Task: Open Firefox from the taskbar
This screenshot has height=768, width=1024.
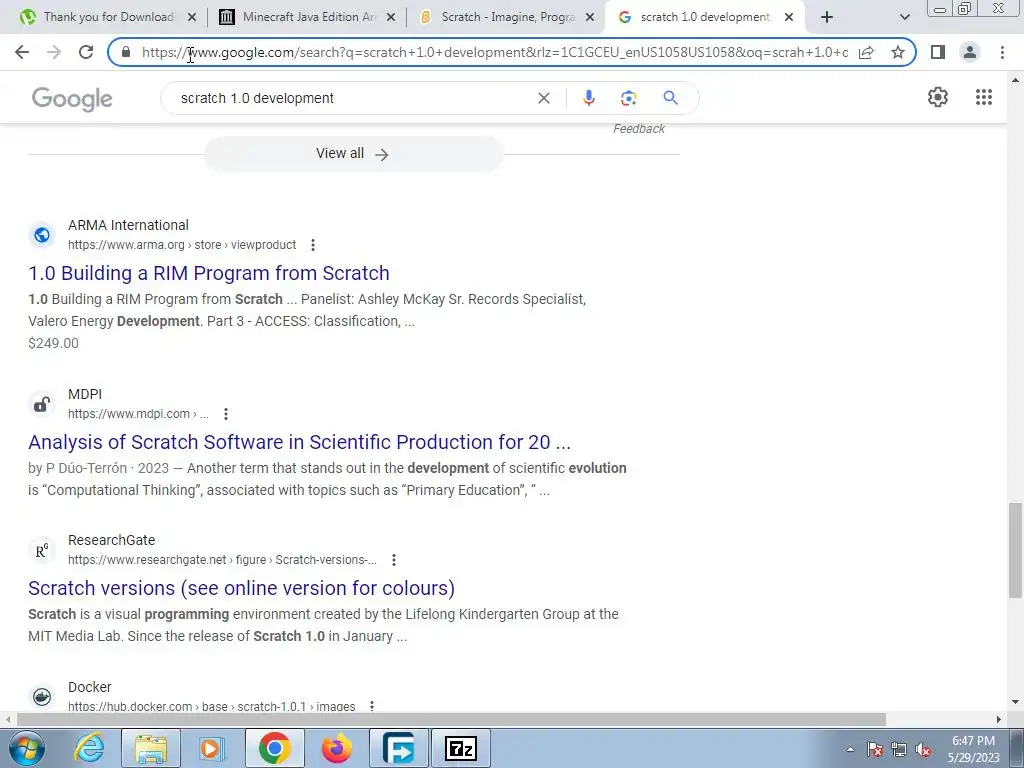Action: point(337,748)
